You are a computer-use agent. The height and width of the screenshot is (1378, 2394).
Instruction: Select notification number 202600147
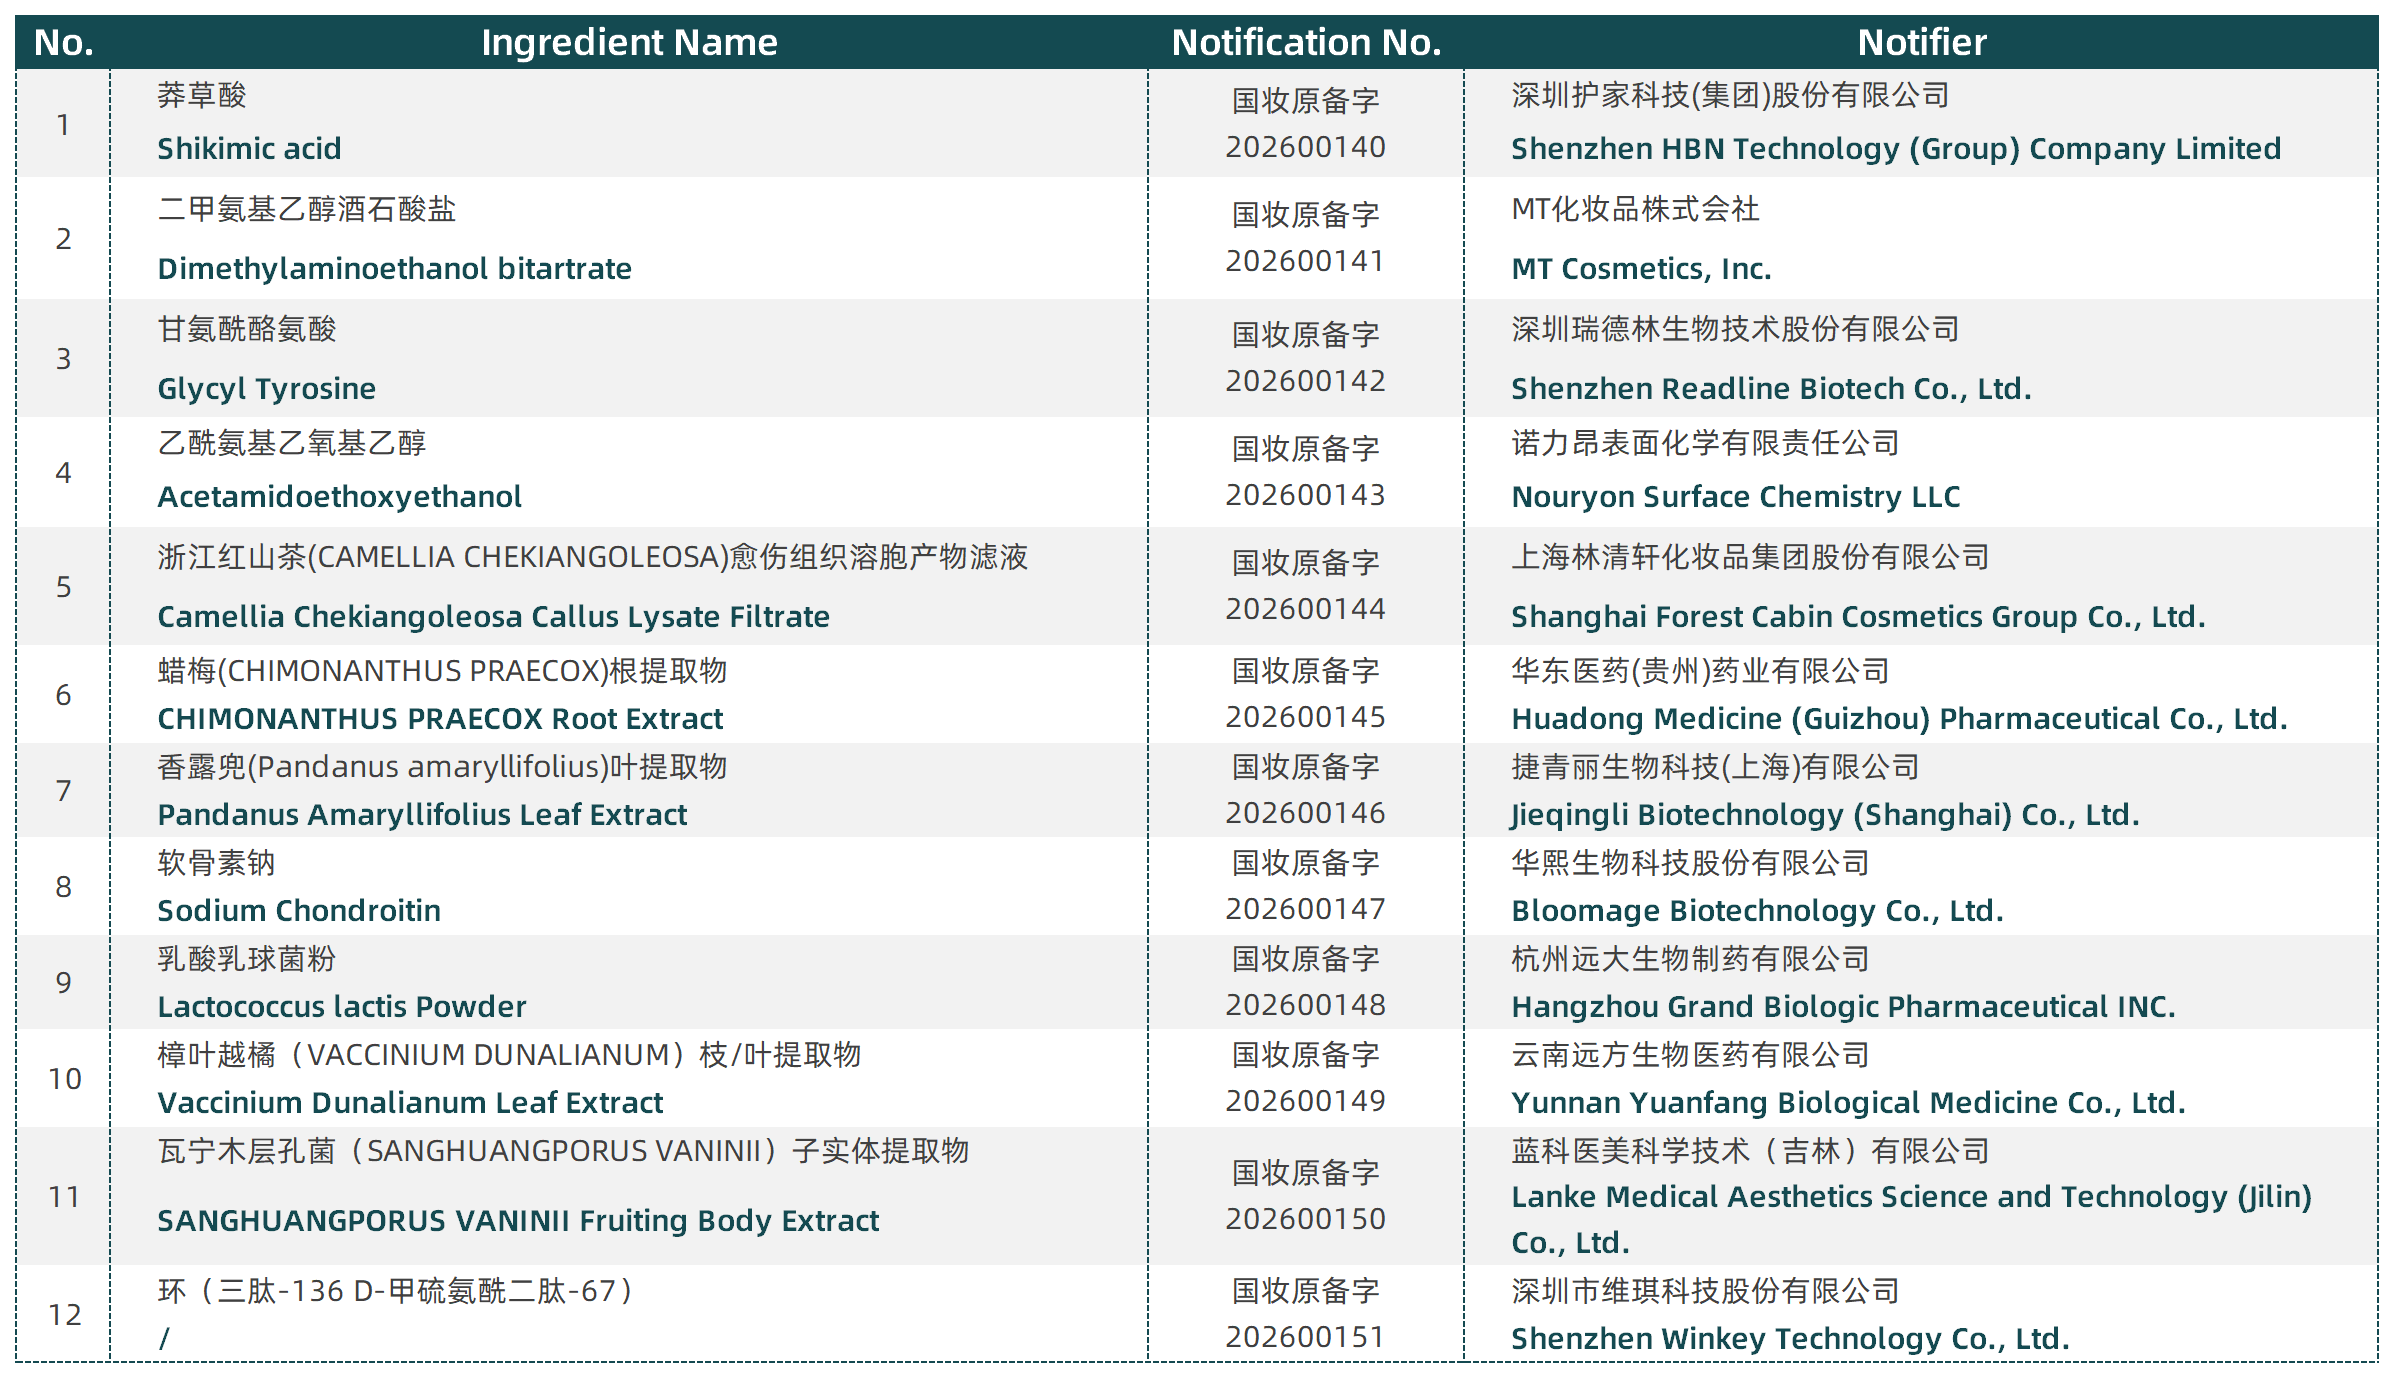coord(1305,909)
